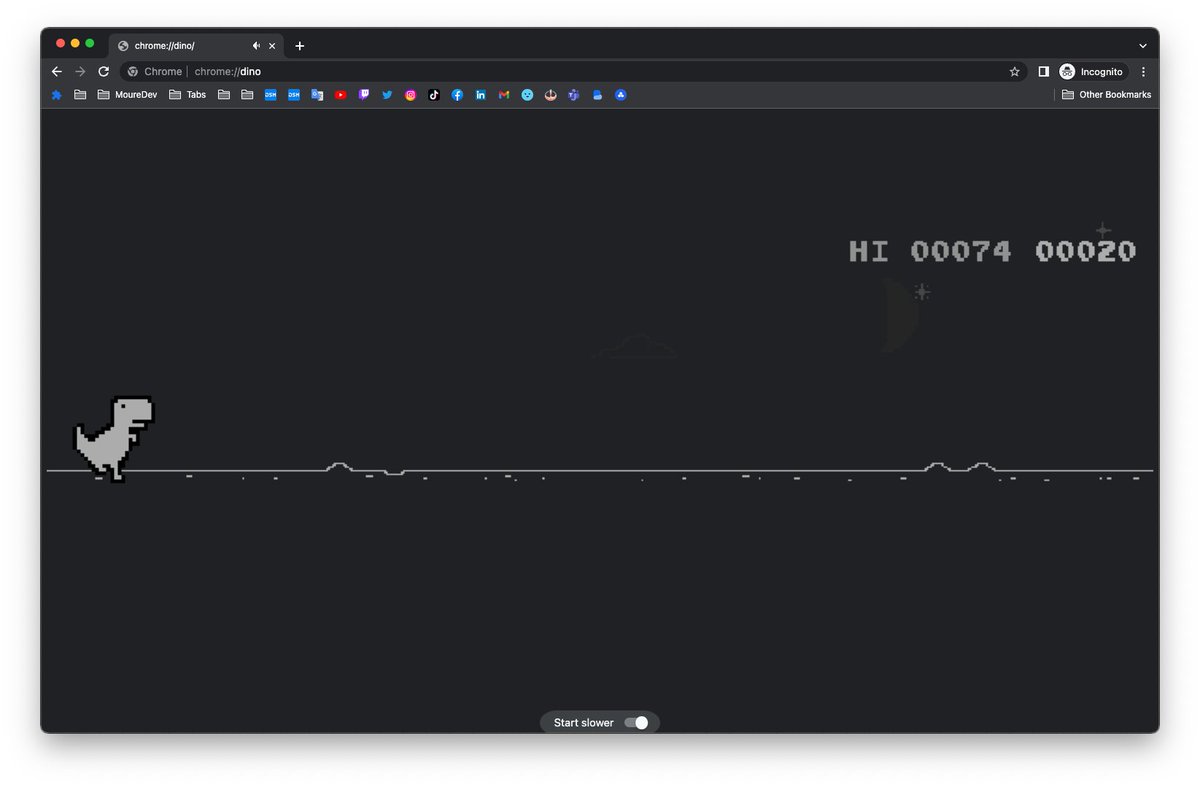The height and width of the screenshot is (787, 1200).
Task: Open the Other Bookmarks folder
Action: (x=1106, y=95)
